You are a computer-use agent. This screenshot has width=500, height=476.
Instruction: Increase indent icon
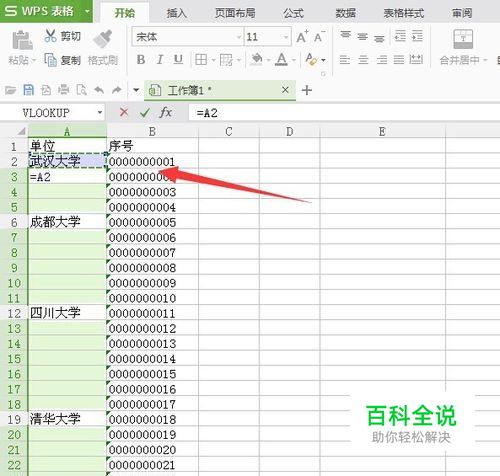pos(417,36)
